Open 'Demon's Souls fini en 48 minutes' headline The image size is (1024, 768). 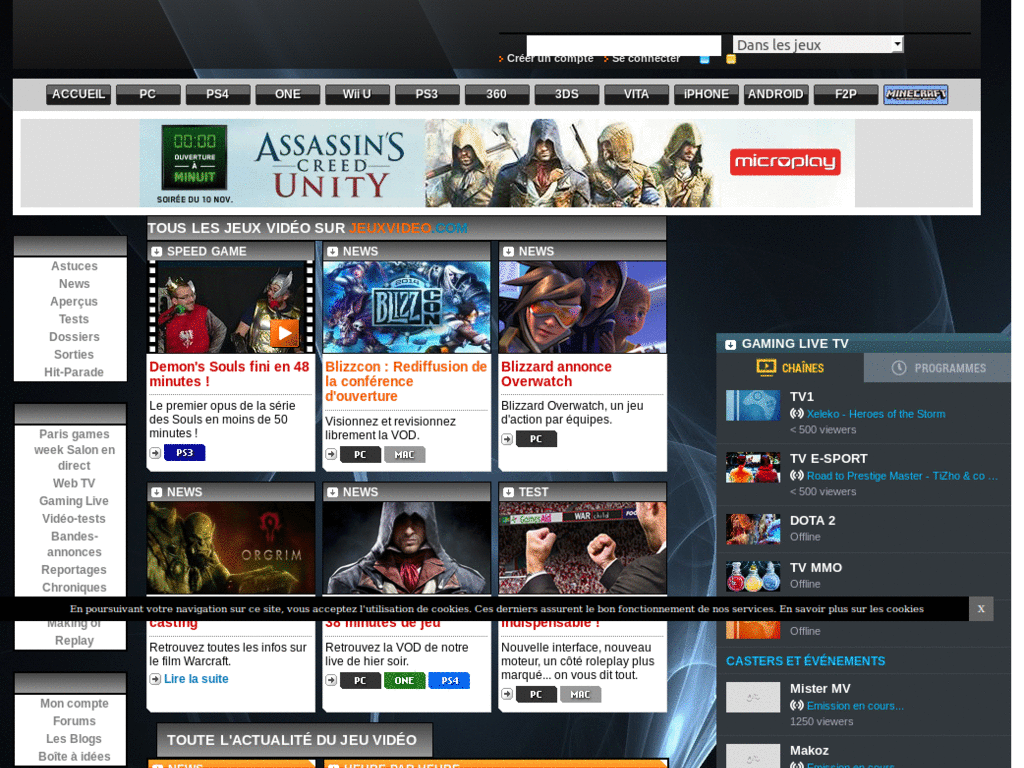[x=229, y=374]
